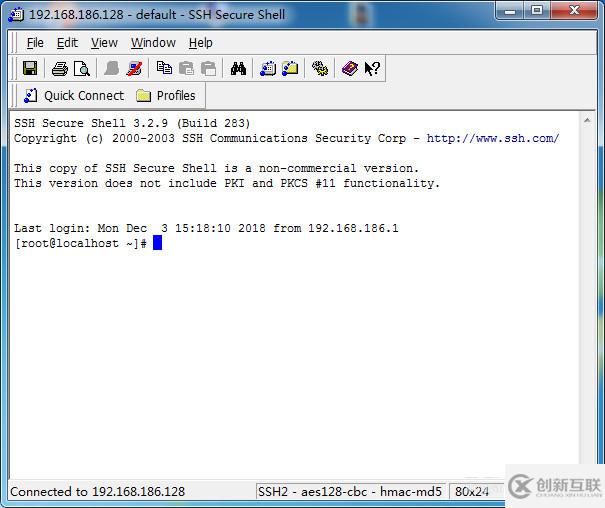Minimize the SSH Secure Shell window
The image size is (605, 508).
pyautogui.click(x=510, y=10)
